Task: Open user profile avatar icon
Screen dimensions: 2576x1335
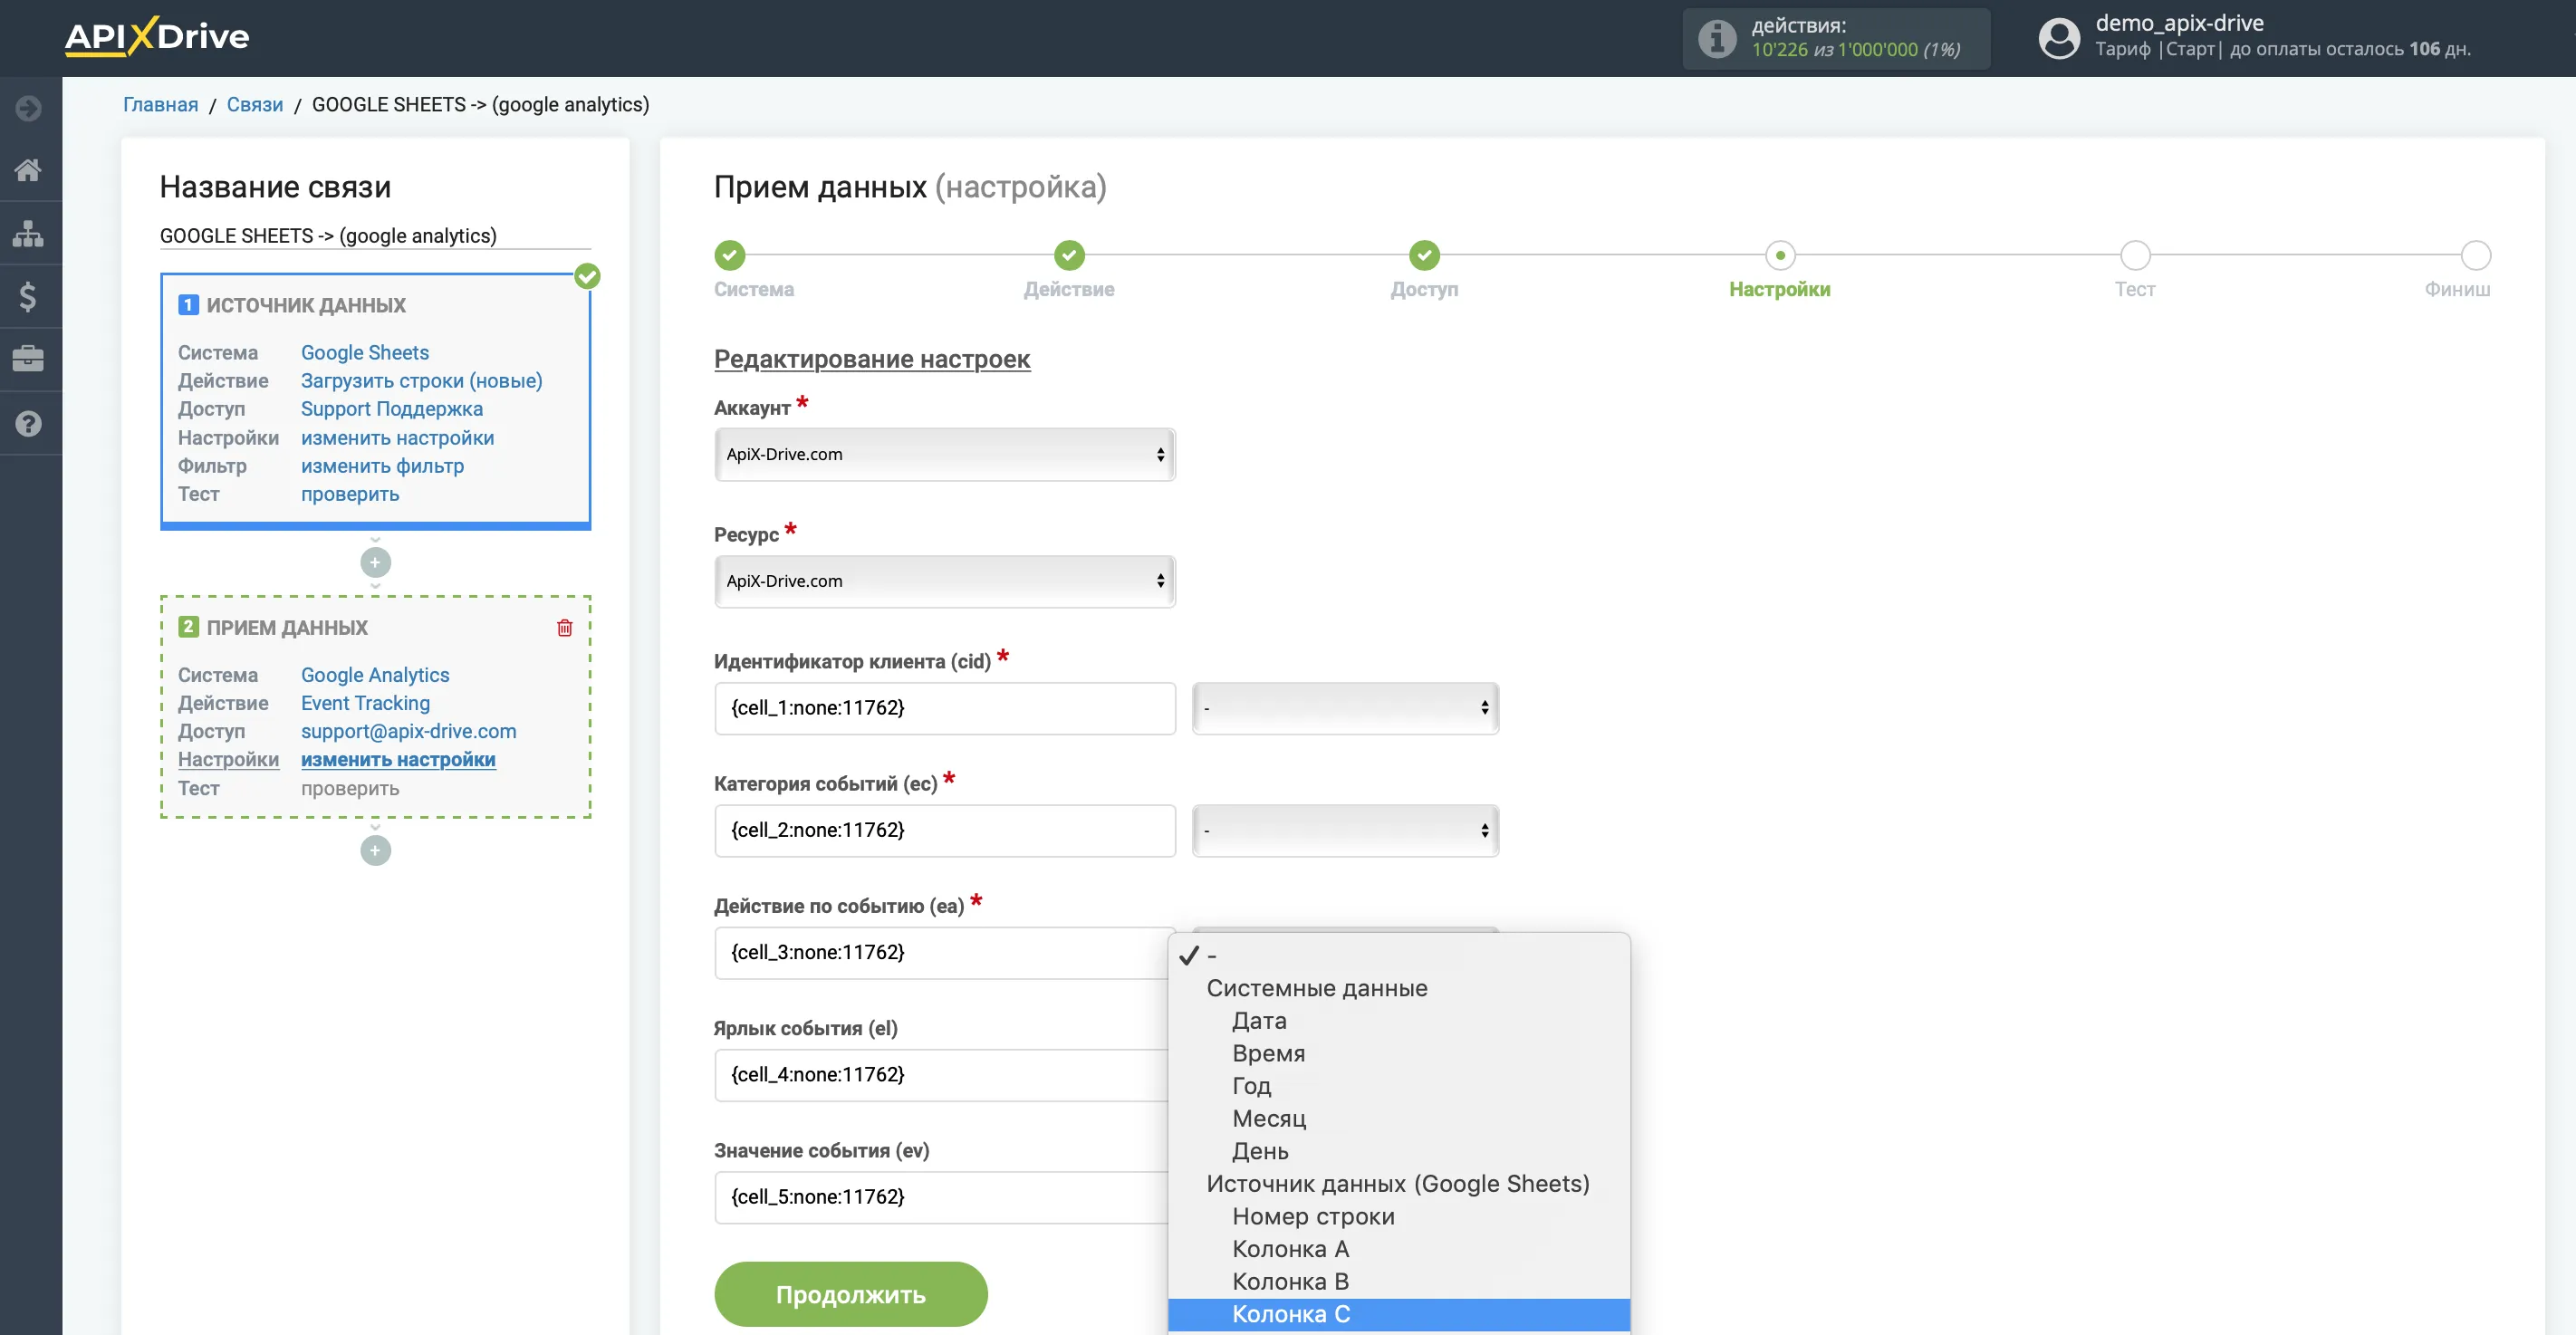Action: click(x=2059, y=38)
